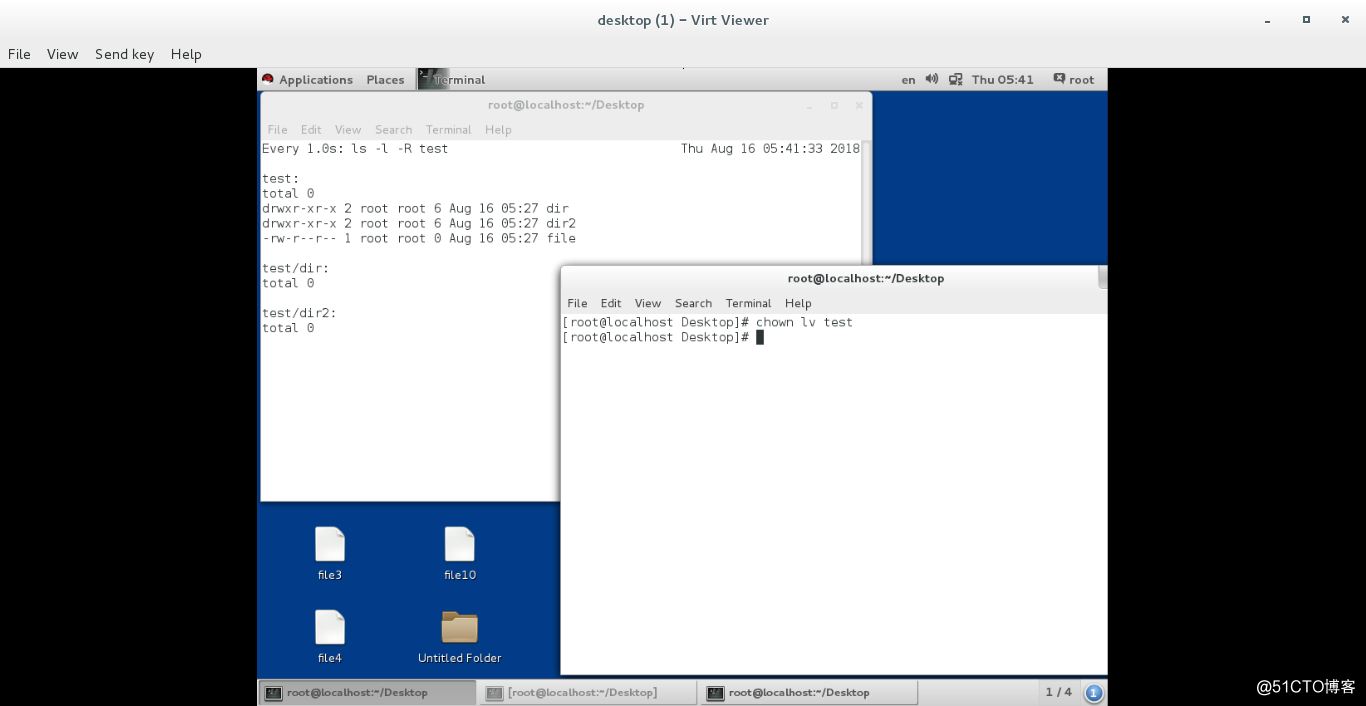Click the 1 / 4 workspace indicator
The image size is (1366, 706).
[1058, 692]
